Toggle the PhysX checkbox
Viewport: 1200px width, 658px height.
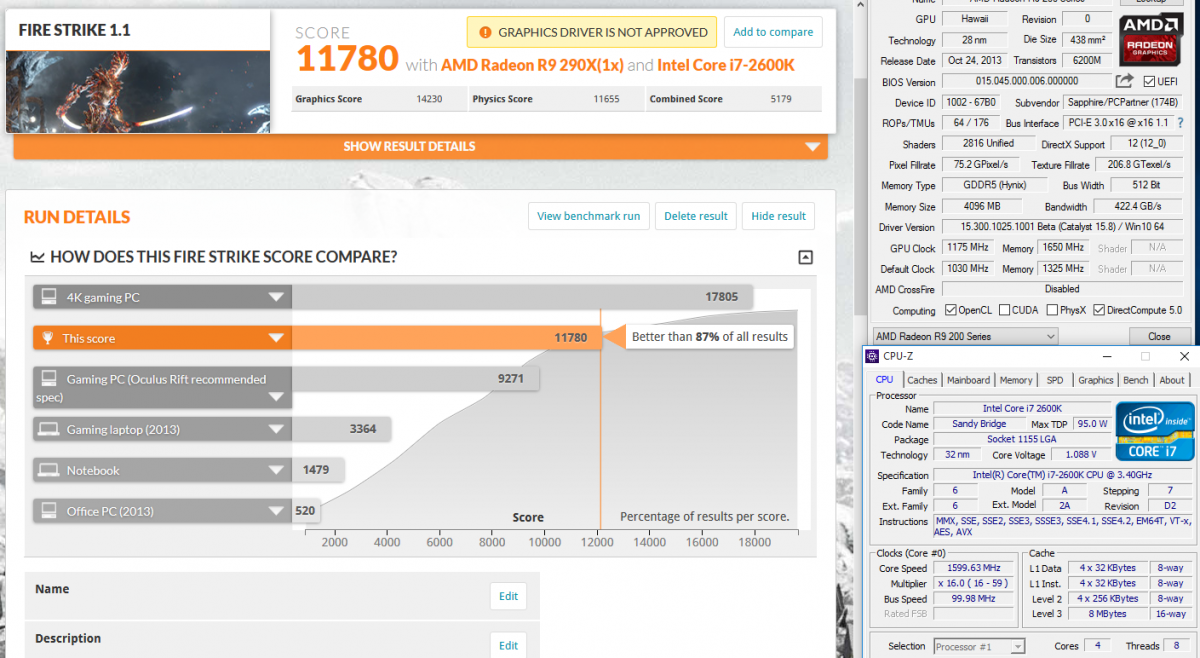pos(1050,310)
